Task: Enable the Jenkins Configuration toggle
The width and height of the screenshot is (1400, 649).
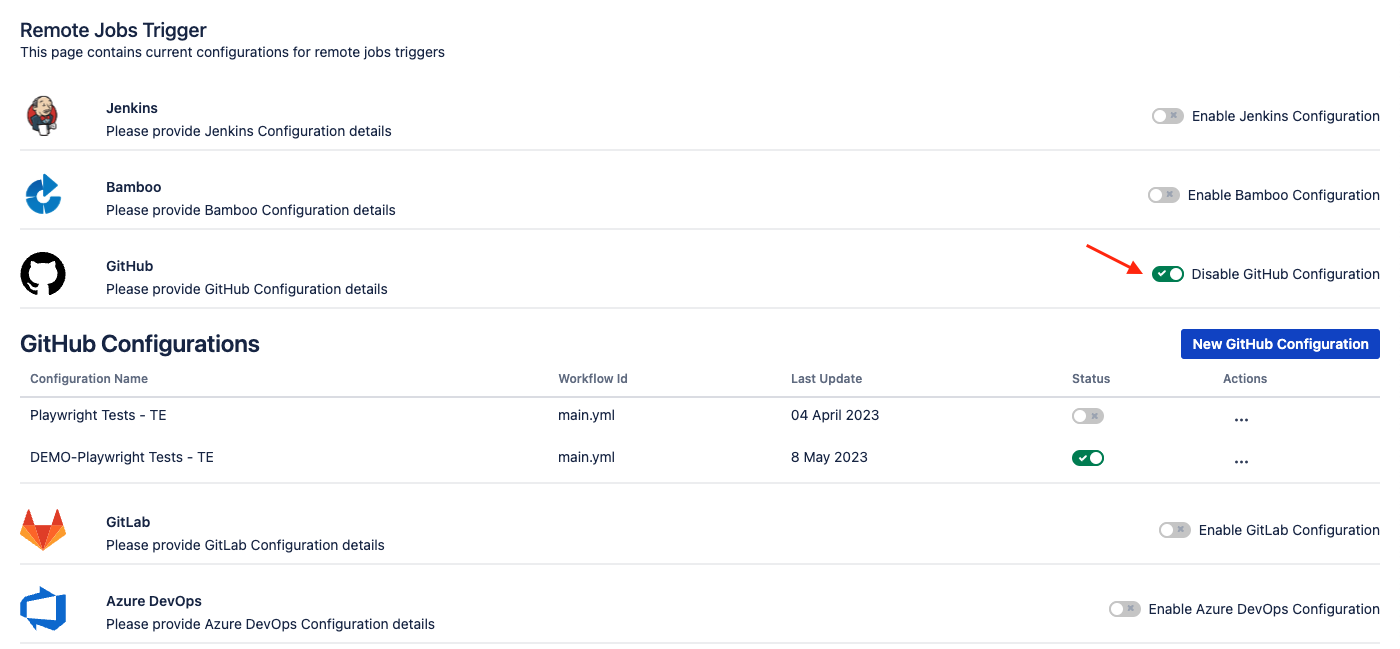Action: click(x=1167, y=116)
